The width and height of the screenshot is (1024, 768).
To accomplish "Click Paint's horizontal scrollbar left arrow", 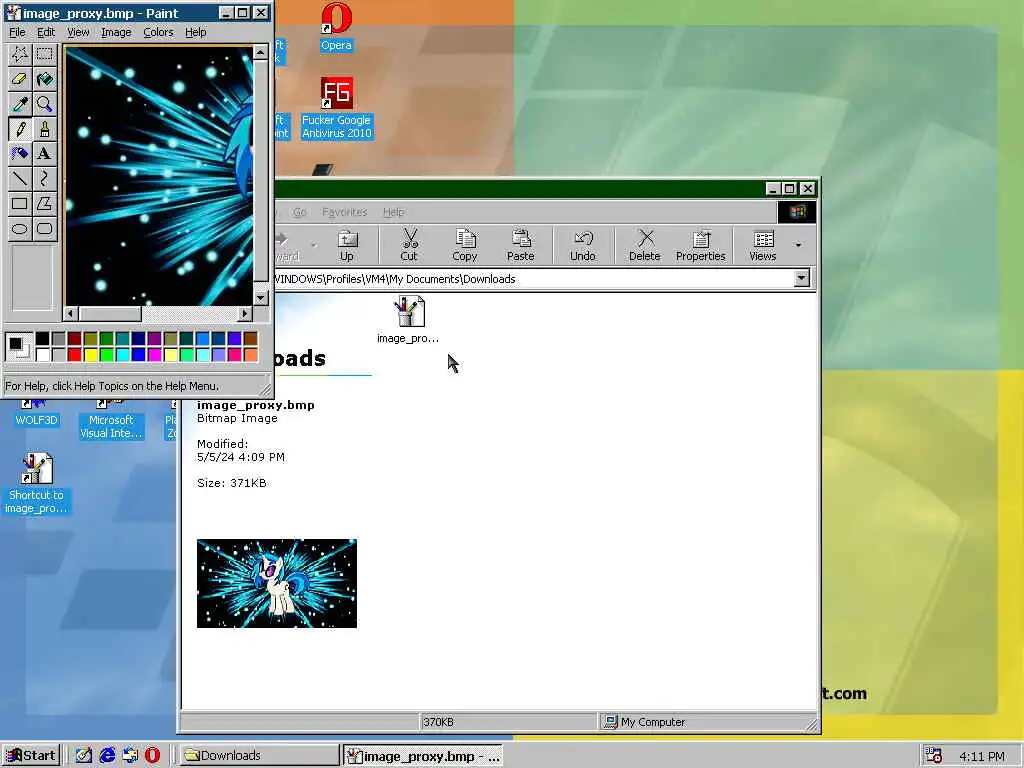I will pos(71,313).
